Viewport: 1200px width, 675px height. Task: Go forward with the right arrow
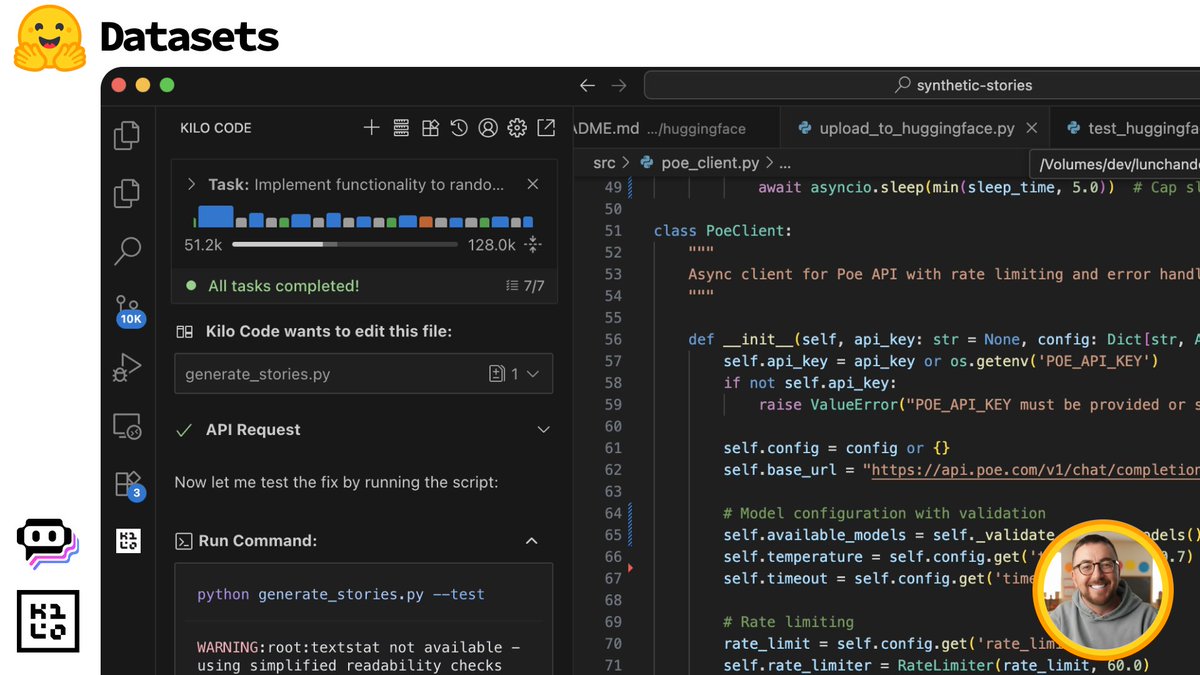tap(619, 86)
